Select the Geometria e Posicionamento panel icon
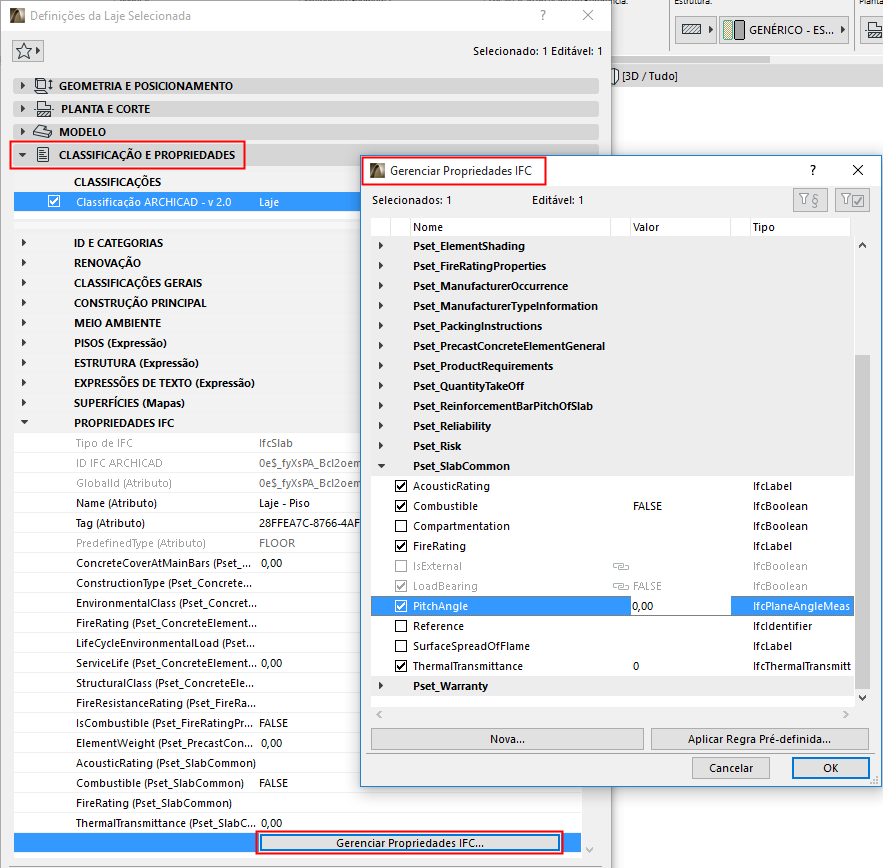This screenshot has width=883, height=868. (x=42, y=87)
